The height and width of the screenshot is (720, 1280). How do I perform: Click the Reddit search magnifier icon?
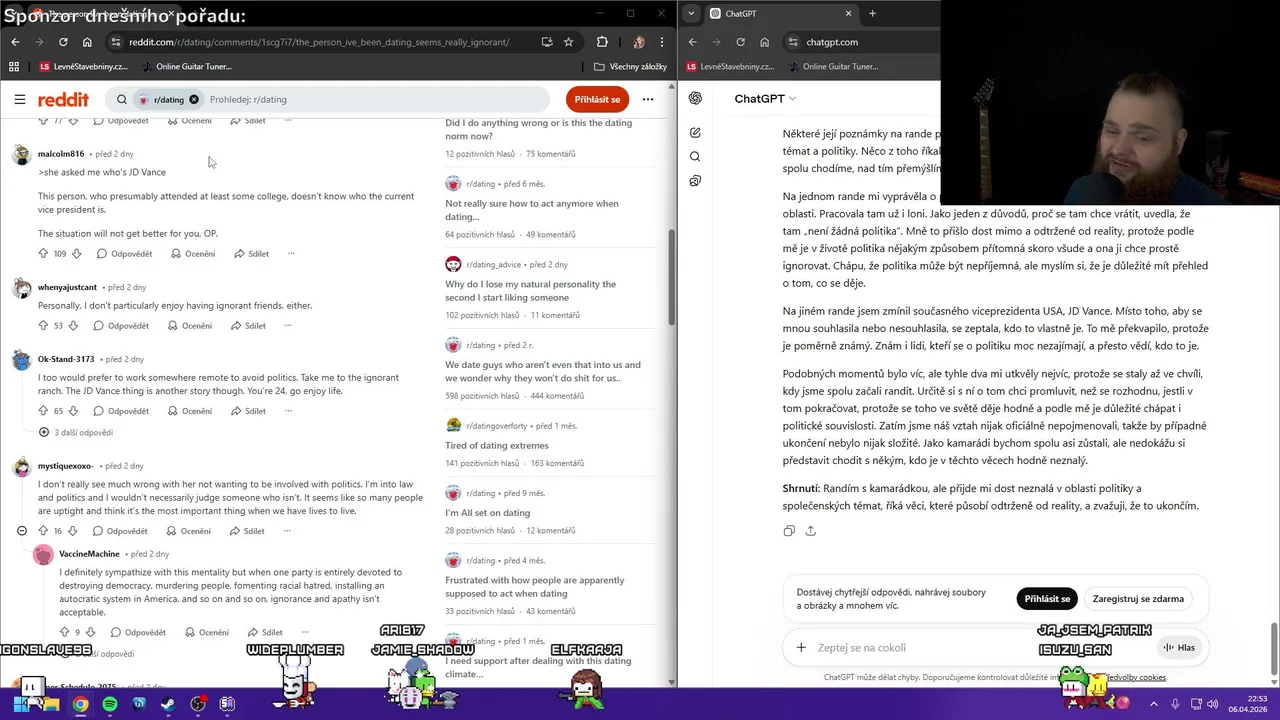[x=122, y=99]
